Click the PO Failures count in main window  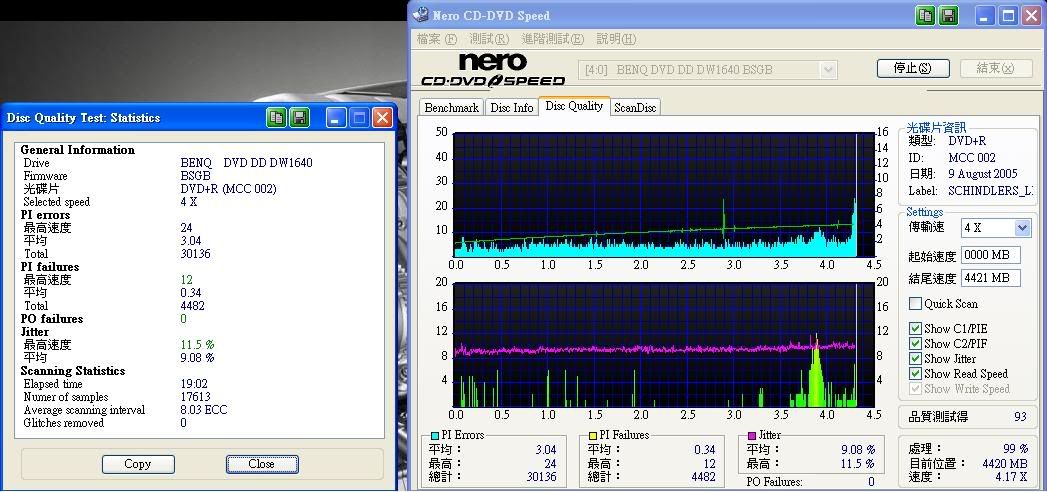click(871, 481)
